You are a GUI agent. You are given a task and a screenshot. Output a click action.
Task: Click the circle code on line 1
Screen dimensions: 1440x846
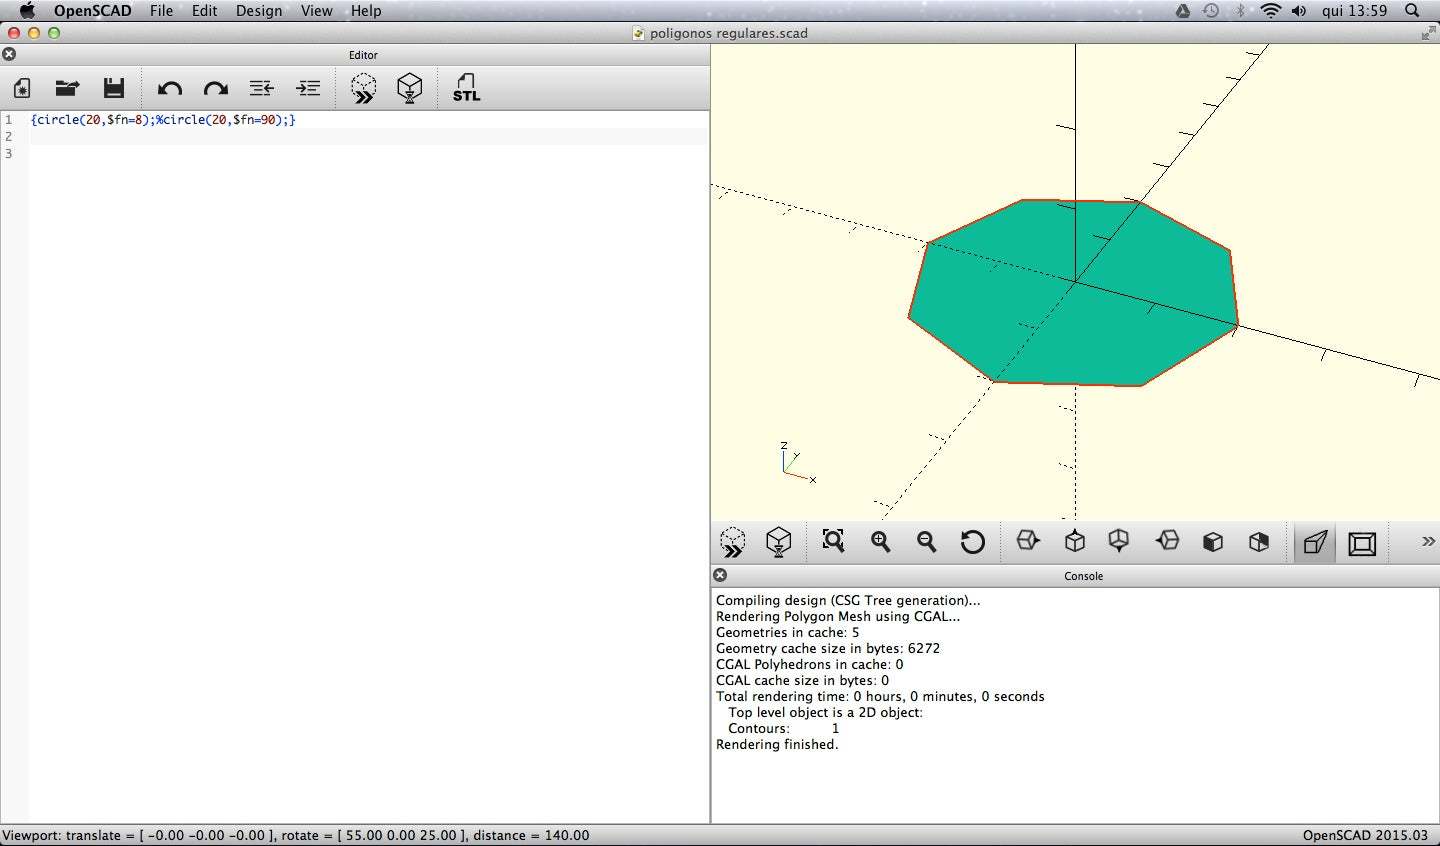pos(163,119)
